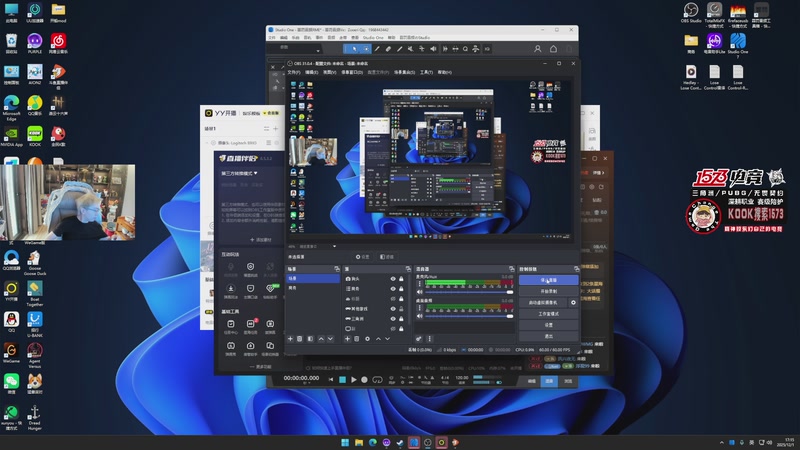This screenshot has width=800, height=450.
Task: Click the add plus icon in YY开播 window
Action: (x=276, y=129)
